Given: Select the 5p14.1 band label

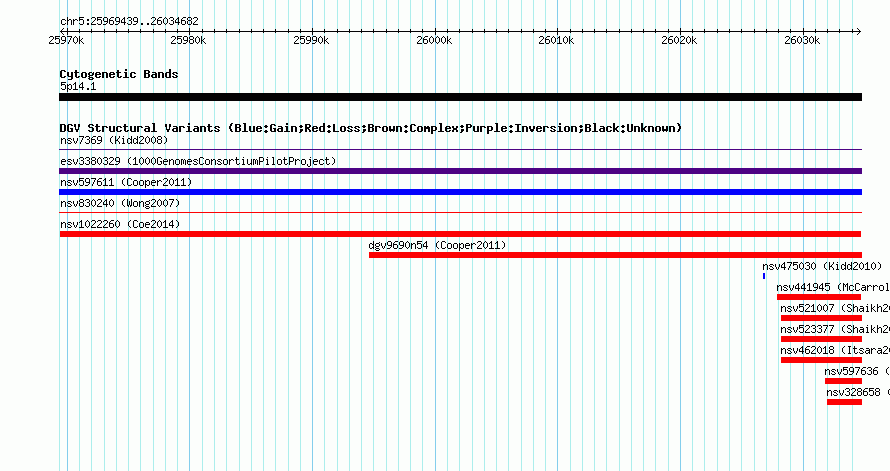Looking at the screenshot, I should coord(78,86).
